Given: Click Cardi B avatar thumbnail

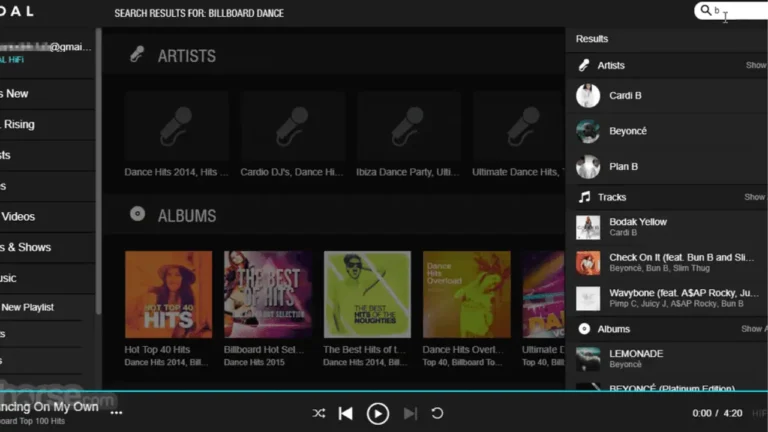Looking at the screenshot, I should [x=588, y=96].
